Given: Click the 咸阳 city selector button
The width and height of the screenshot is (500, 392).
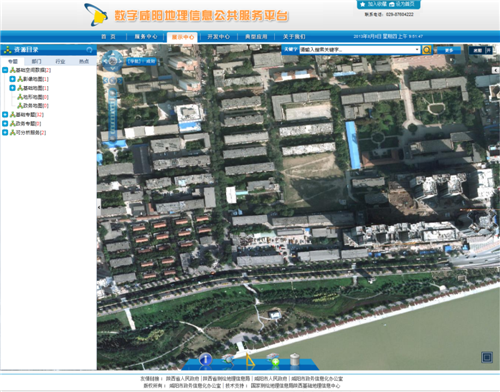Looking at the screenshot, I should tap(477, 50).
